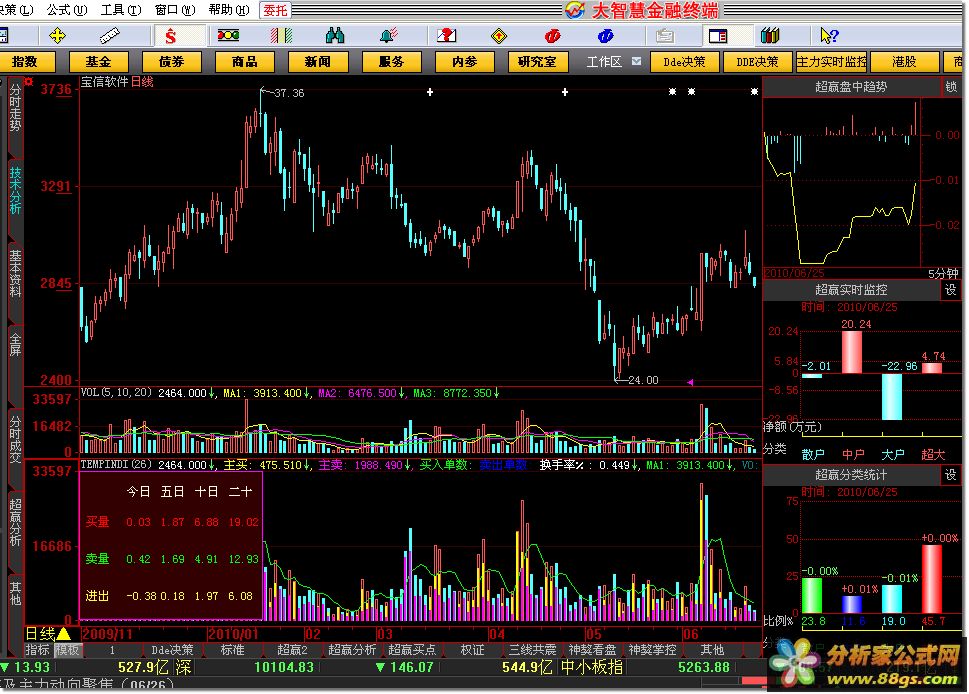This screenshot has height=694, width=969.
Task: Select the 神契掌控 bottom indicator tab
Action: click(x=653, y=650)
